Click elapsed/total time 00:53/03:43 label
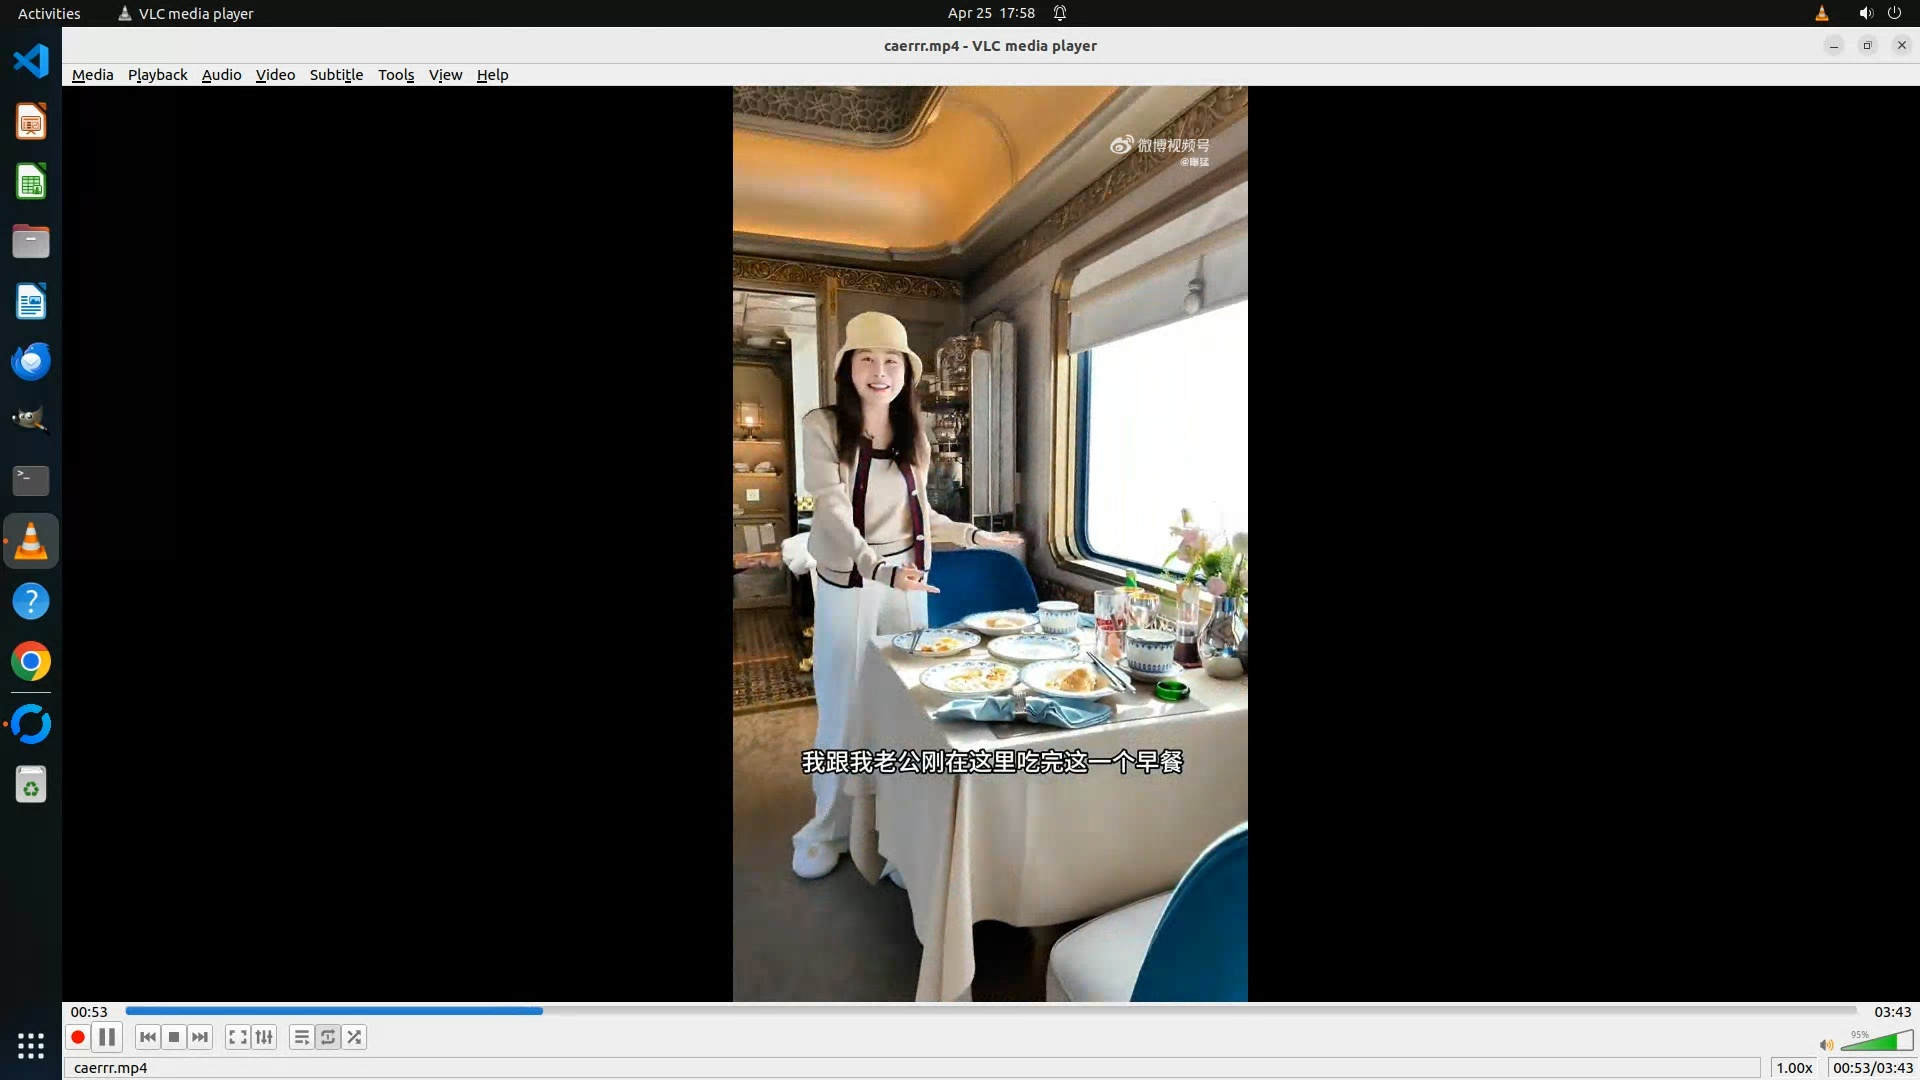Viewport: 1920px width, 1080px height. 1872,1068
